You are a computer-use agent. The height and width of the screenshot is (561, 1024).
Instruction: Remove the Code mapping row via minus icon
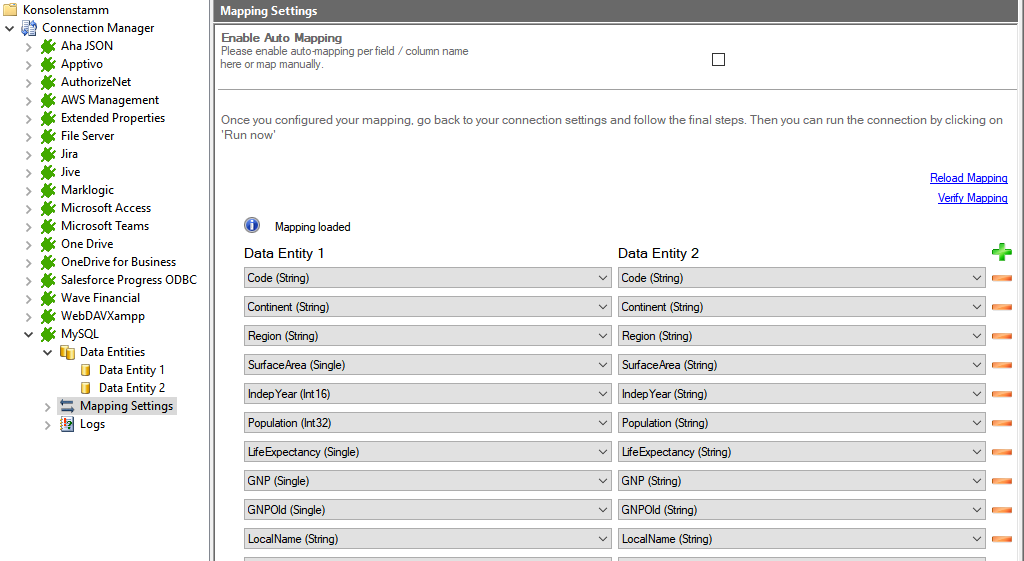pos(1001,278)
